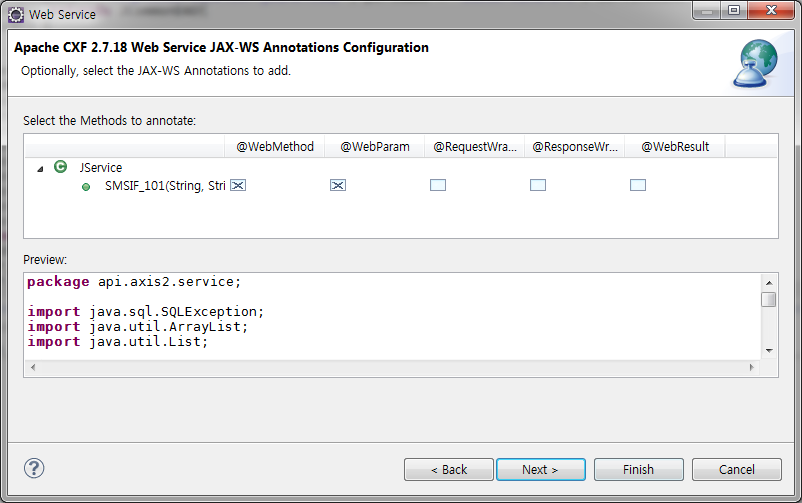Click the green method icon beside SMSIF_101
Image resolution: width=802 pixels, height=503 pixels.
(x=86, y=187)
